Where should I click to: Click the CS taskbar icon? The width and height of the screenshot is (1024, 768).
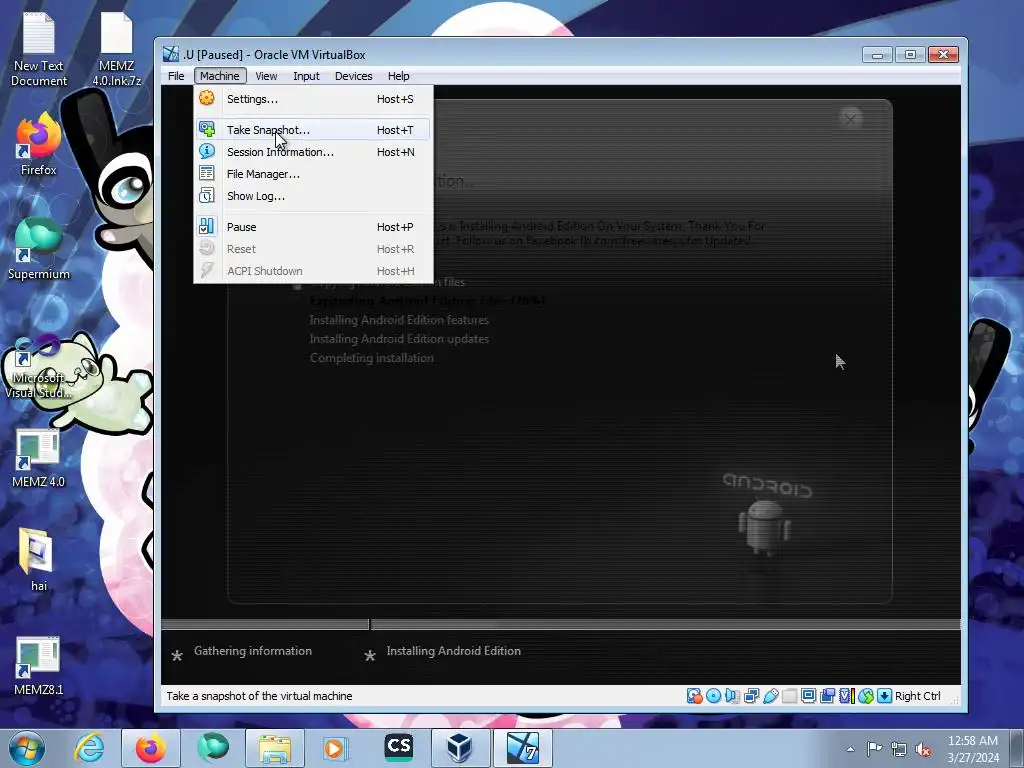pos(398,748)
